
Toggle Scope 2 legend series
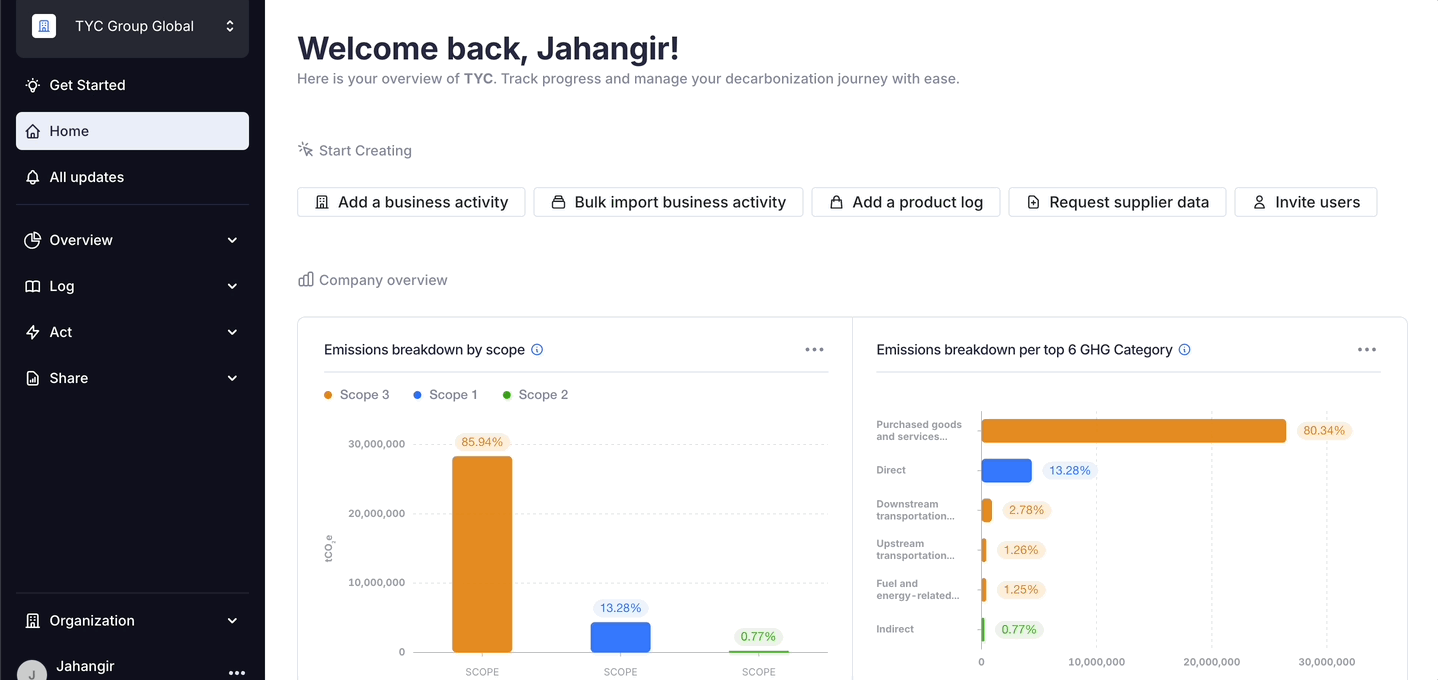tap(535, 395)
